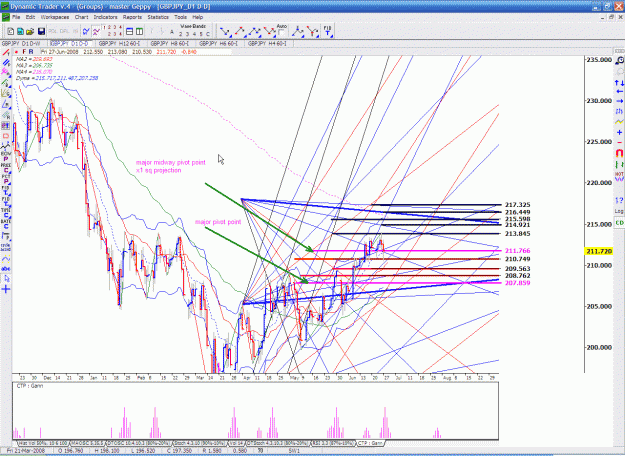The image size is (625, 456).
Task: Click the zoom magnifier icon in right toolbar
Action: click(x=619, y=61)
